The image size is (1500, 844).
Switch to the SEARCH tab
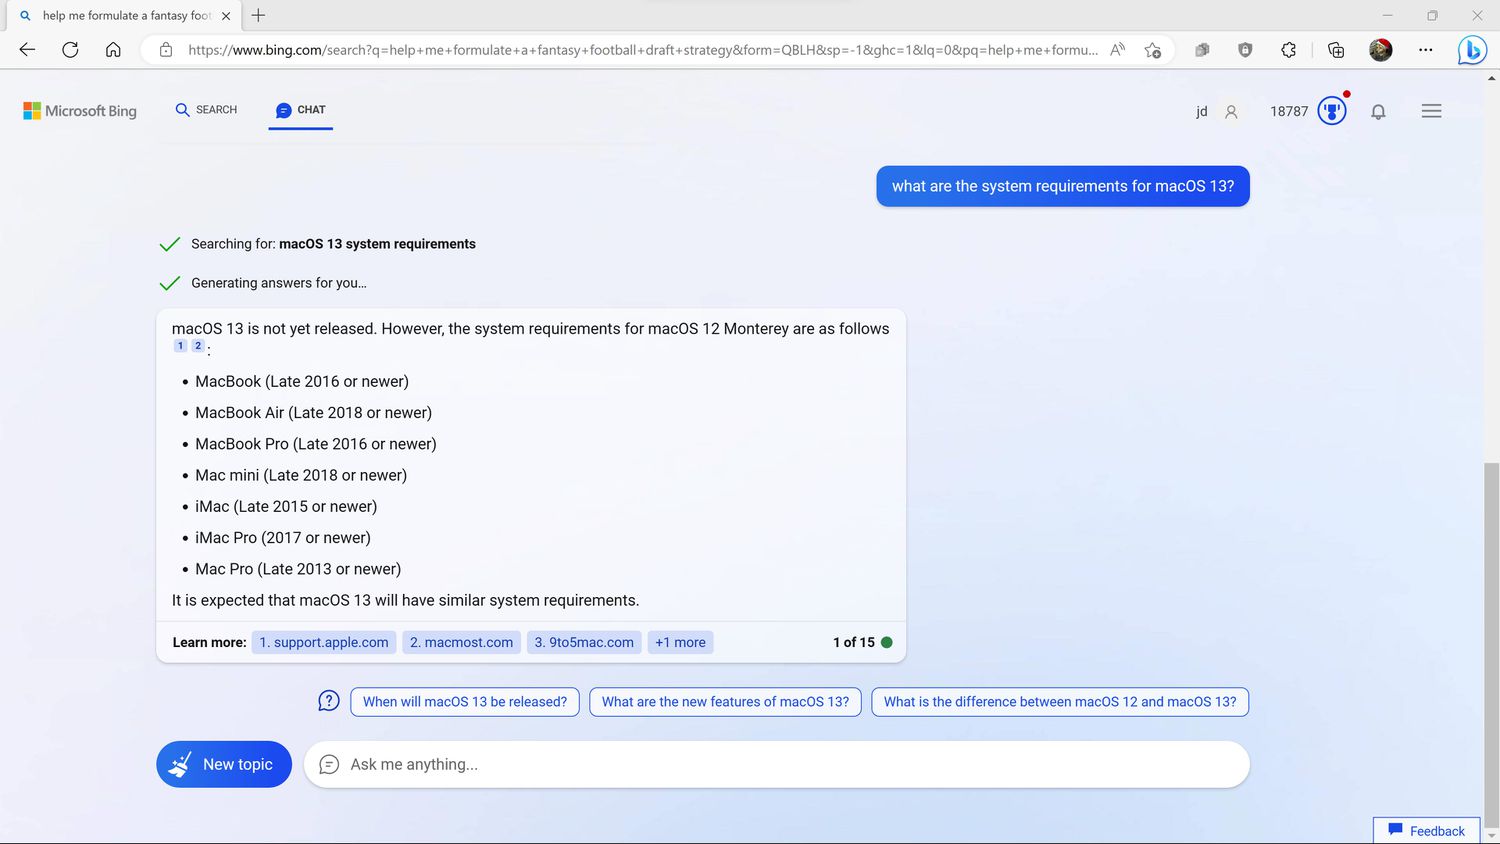[206, 110]
